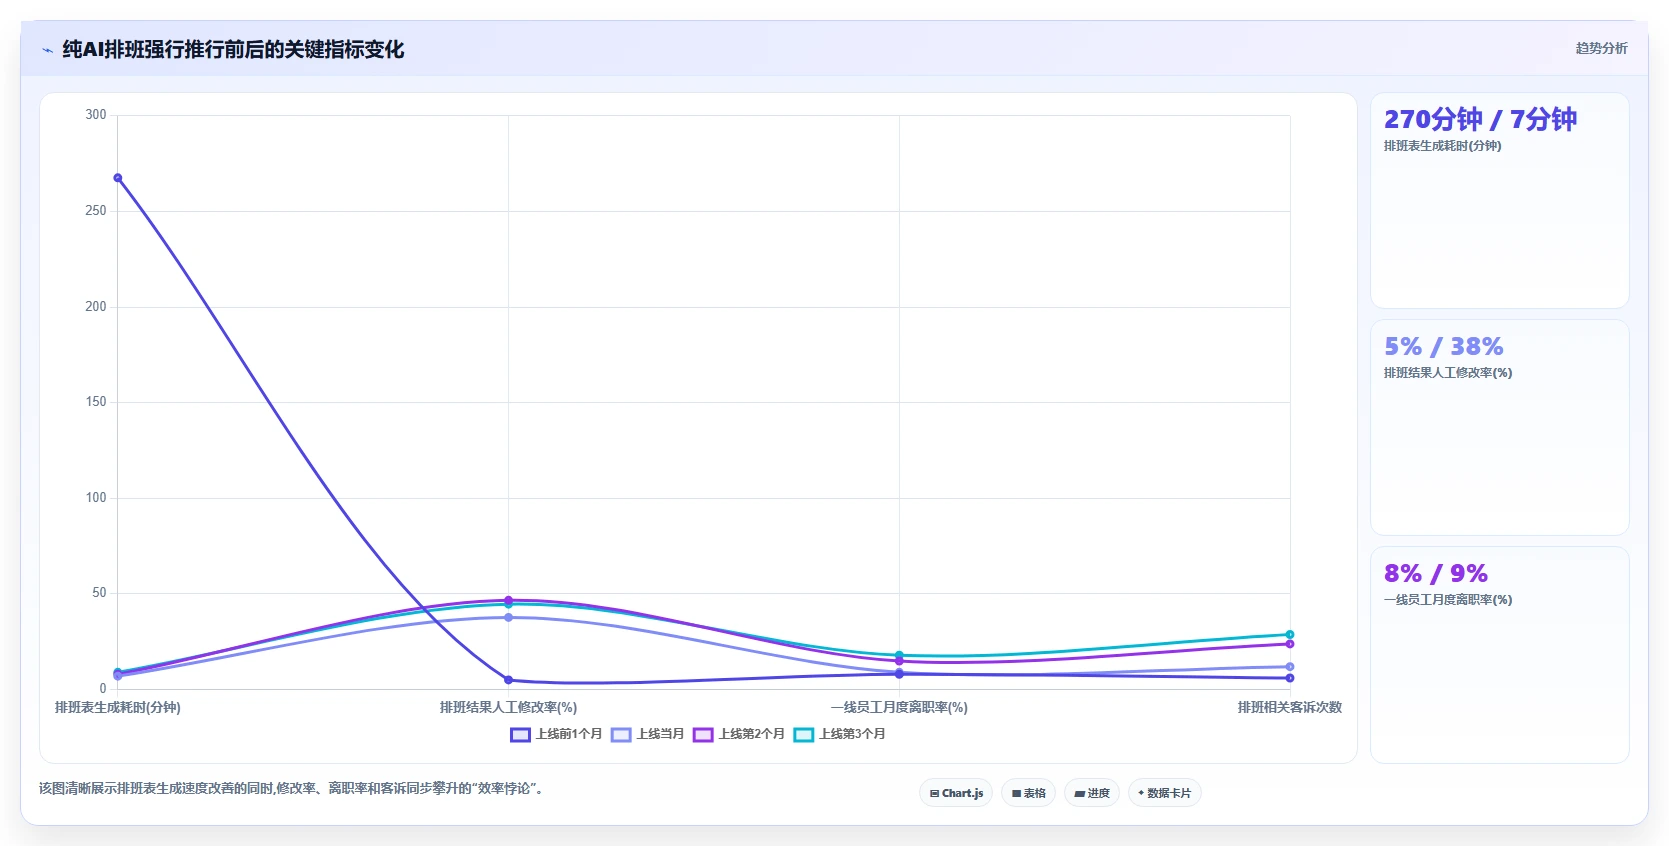Image resolution: width=1669 pixels, height=846 pixels.
Task: Hide the 上线第3个月 legend series
Action: 840,734
